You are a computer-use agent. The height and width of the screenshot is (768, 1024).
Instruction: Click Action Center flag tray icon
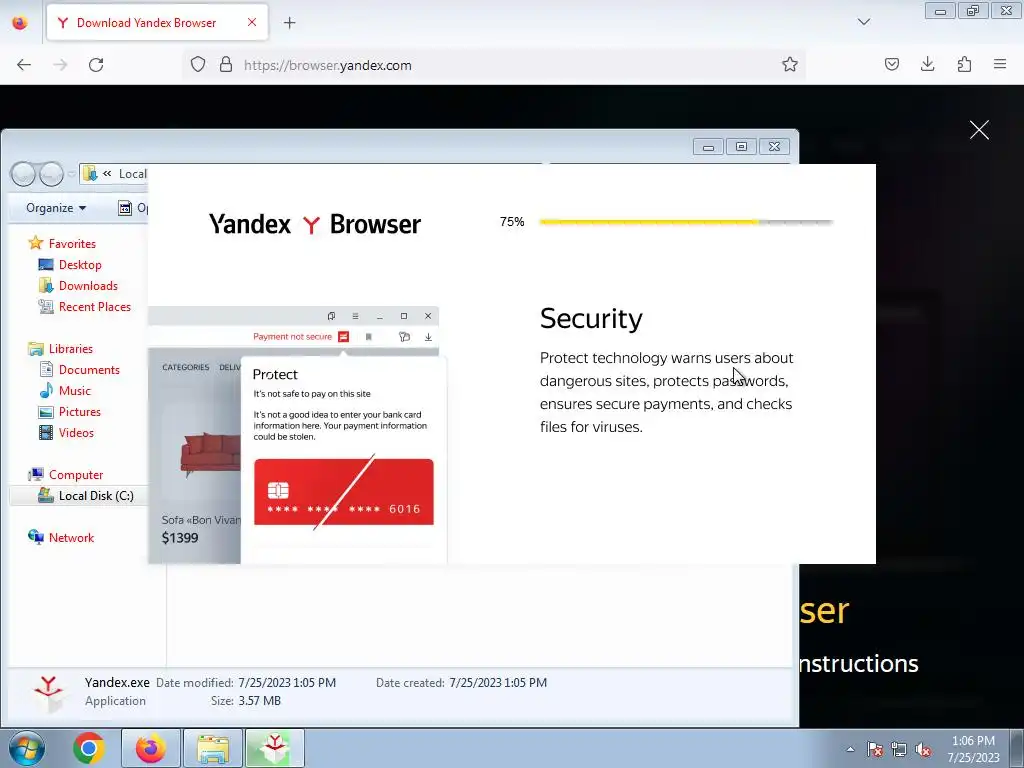tap(874, 749)
